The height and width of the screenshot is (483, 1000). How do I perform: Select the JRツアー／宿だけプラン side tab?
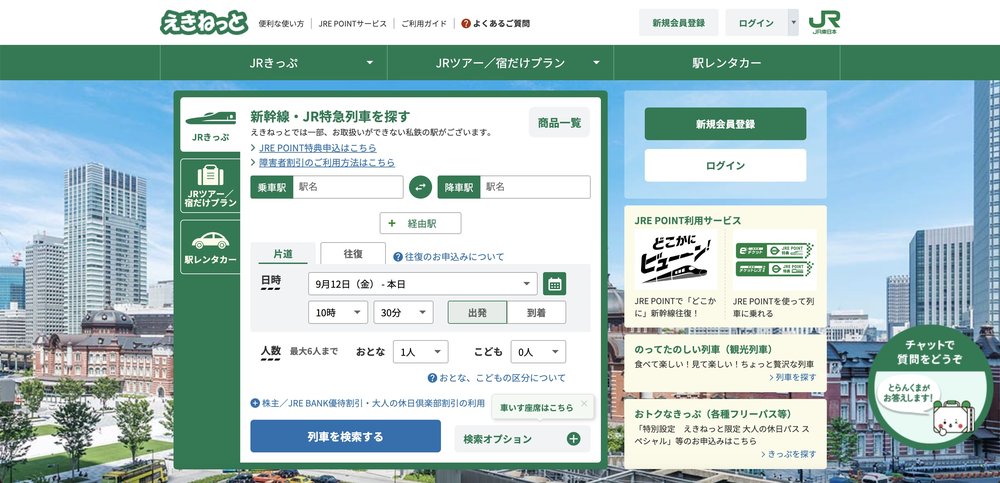point(210,185)
